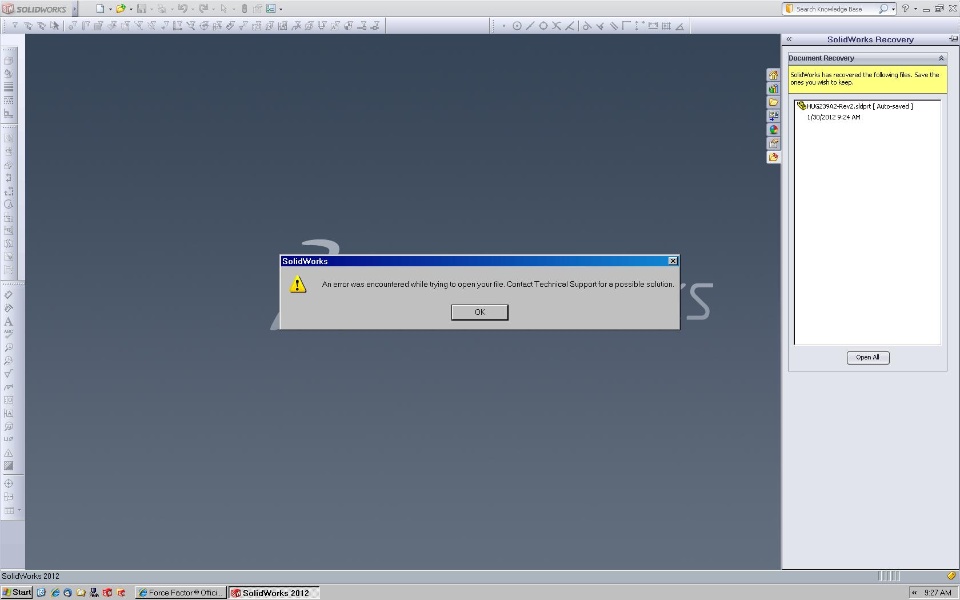Screen dimensions: 960x600
Task: Select the recovered HUG20942-Rev2.sldprt auto-saved file
Action: click(855, 106)
